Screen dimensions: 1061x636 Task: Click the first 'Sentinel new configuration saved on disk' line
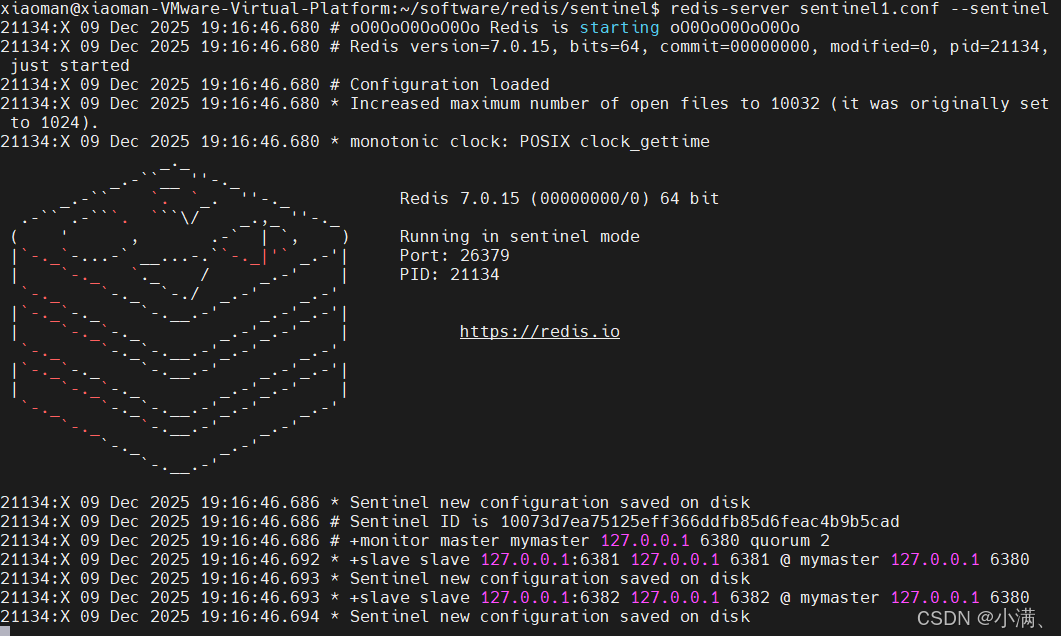pos(549,503)
